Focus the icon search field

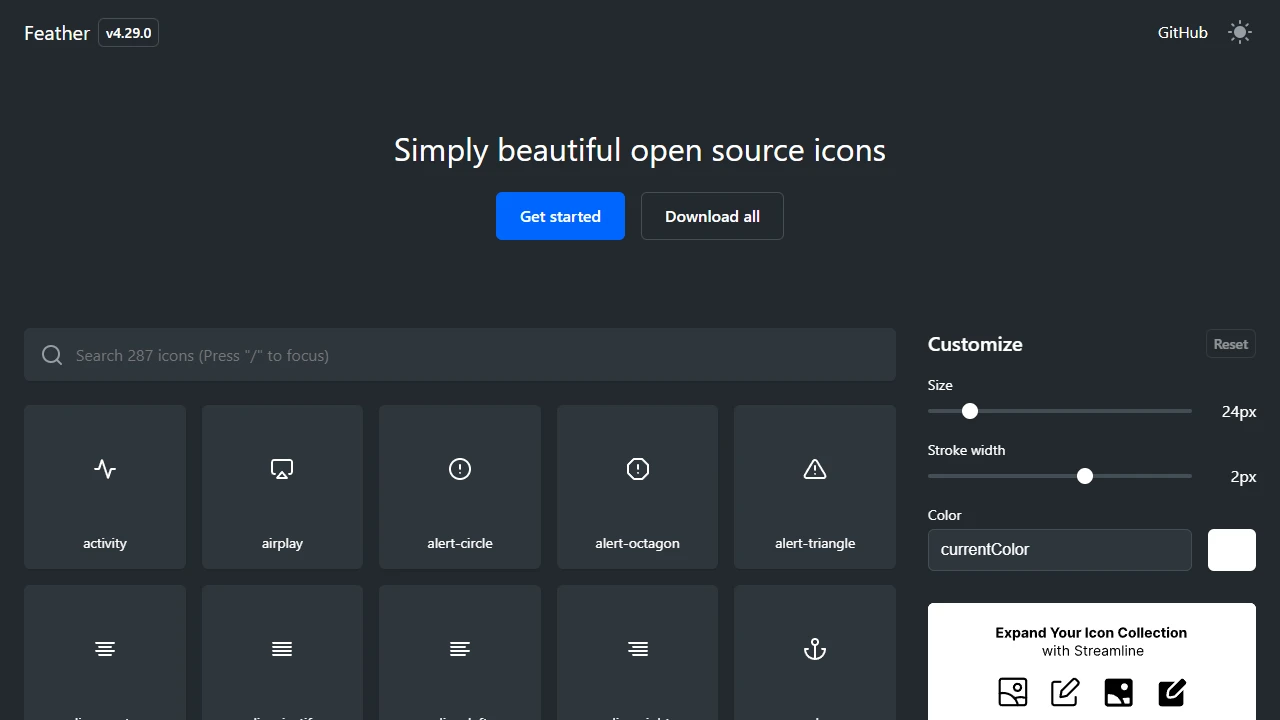click(459, 355)
